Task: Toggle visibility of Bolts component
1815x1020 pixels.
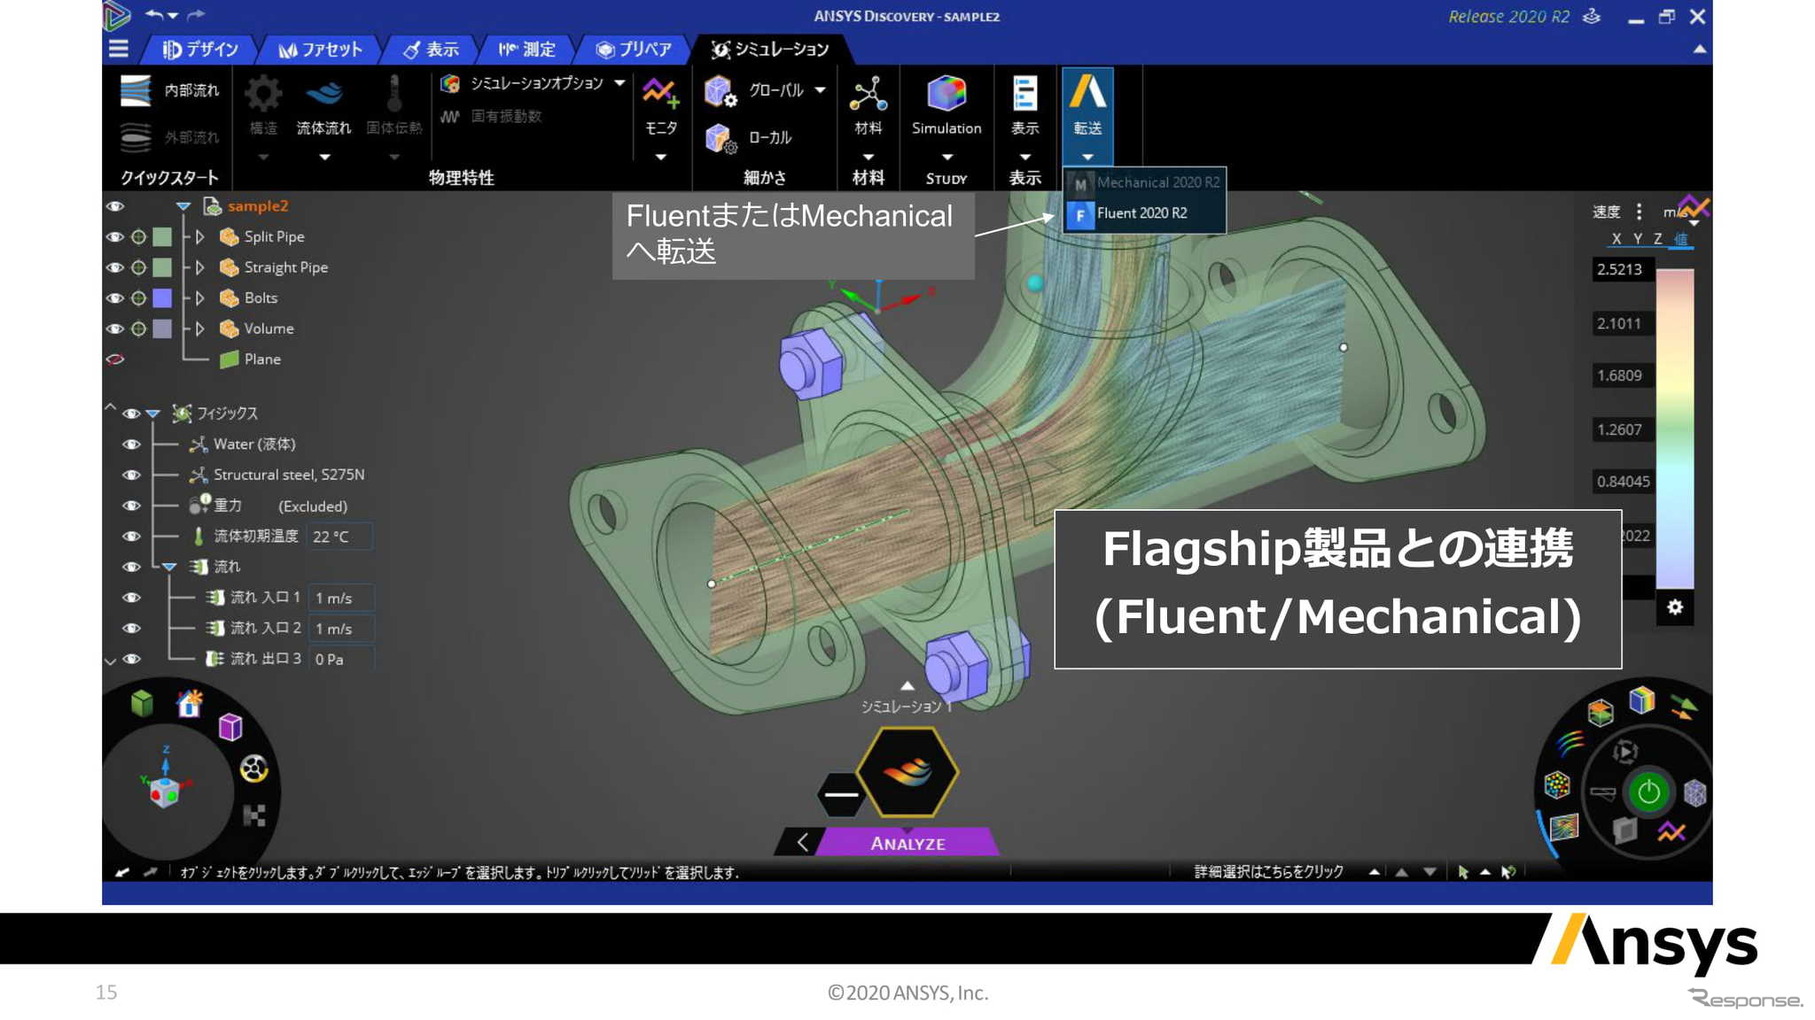Action: pyautogui.click(x=115, y=298)
